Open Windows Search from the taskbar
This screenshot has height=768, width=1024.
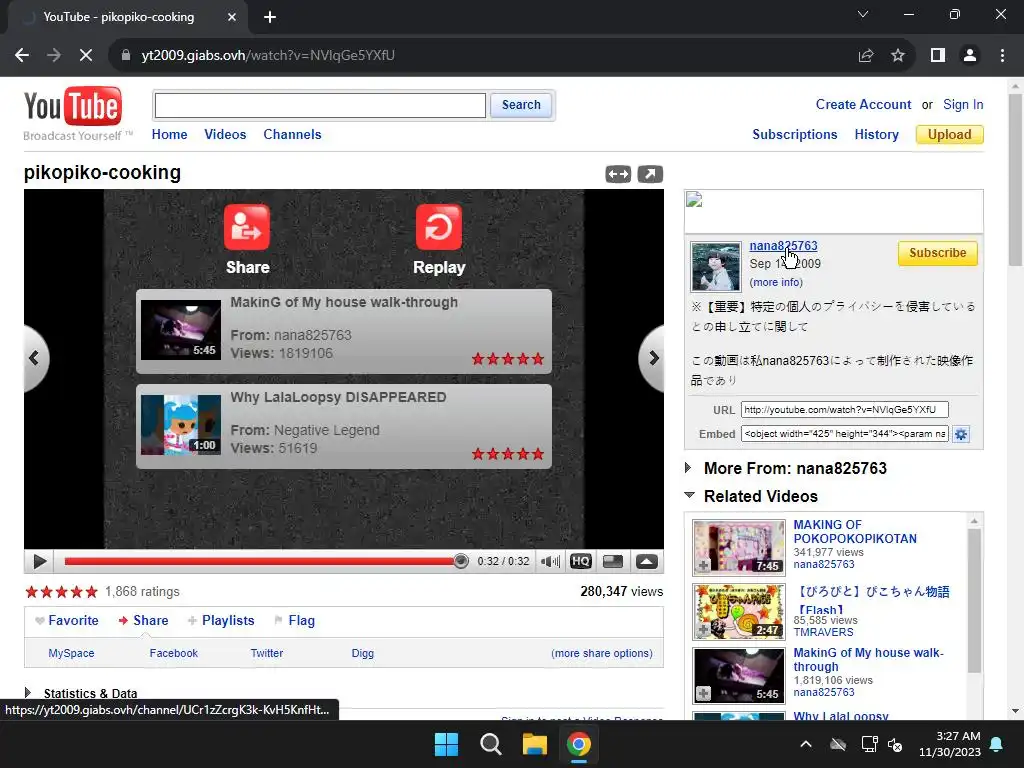coord(490,744)
